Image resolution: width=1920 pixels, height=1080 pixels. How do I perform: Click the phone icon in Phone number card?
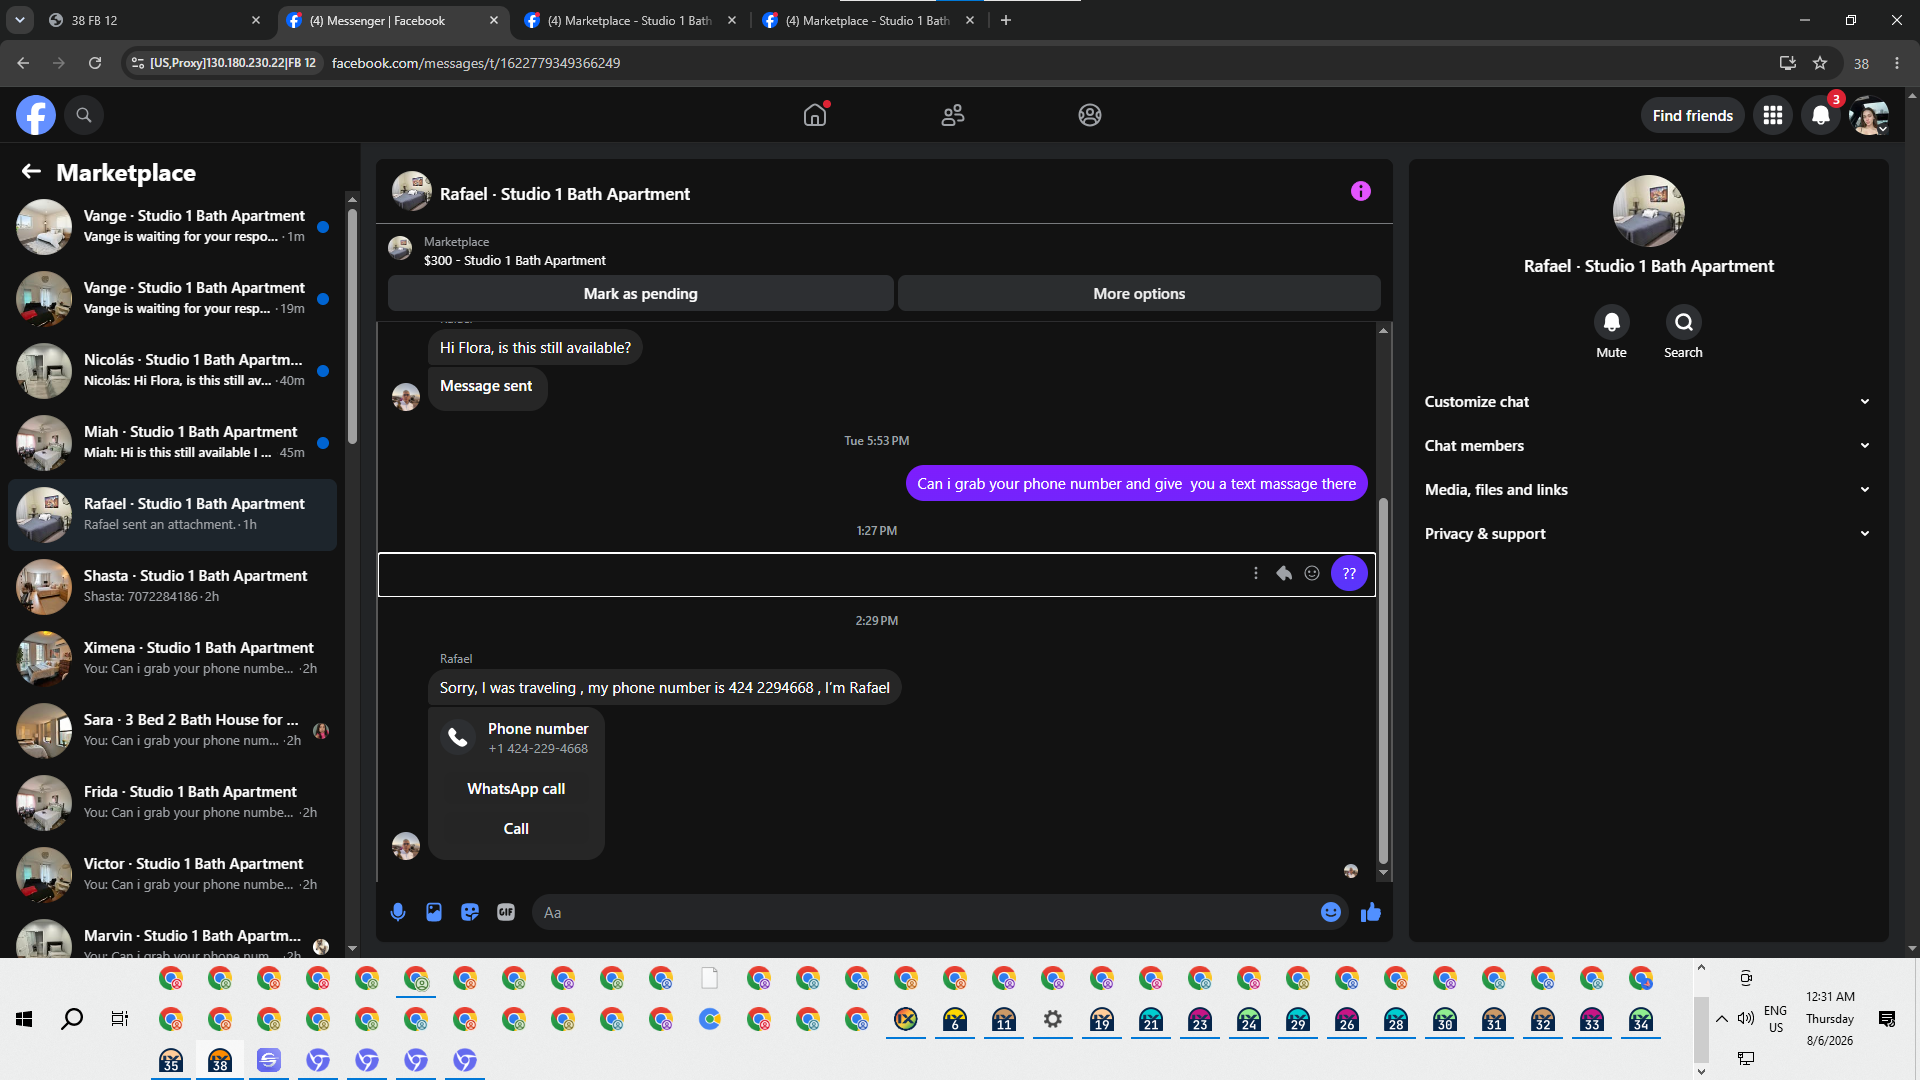coord(458,738)
